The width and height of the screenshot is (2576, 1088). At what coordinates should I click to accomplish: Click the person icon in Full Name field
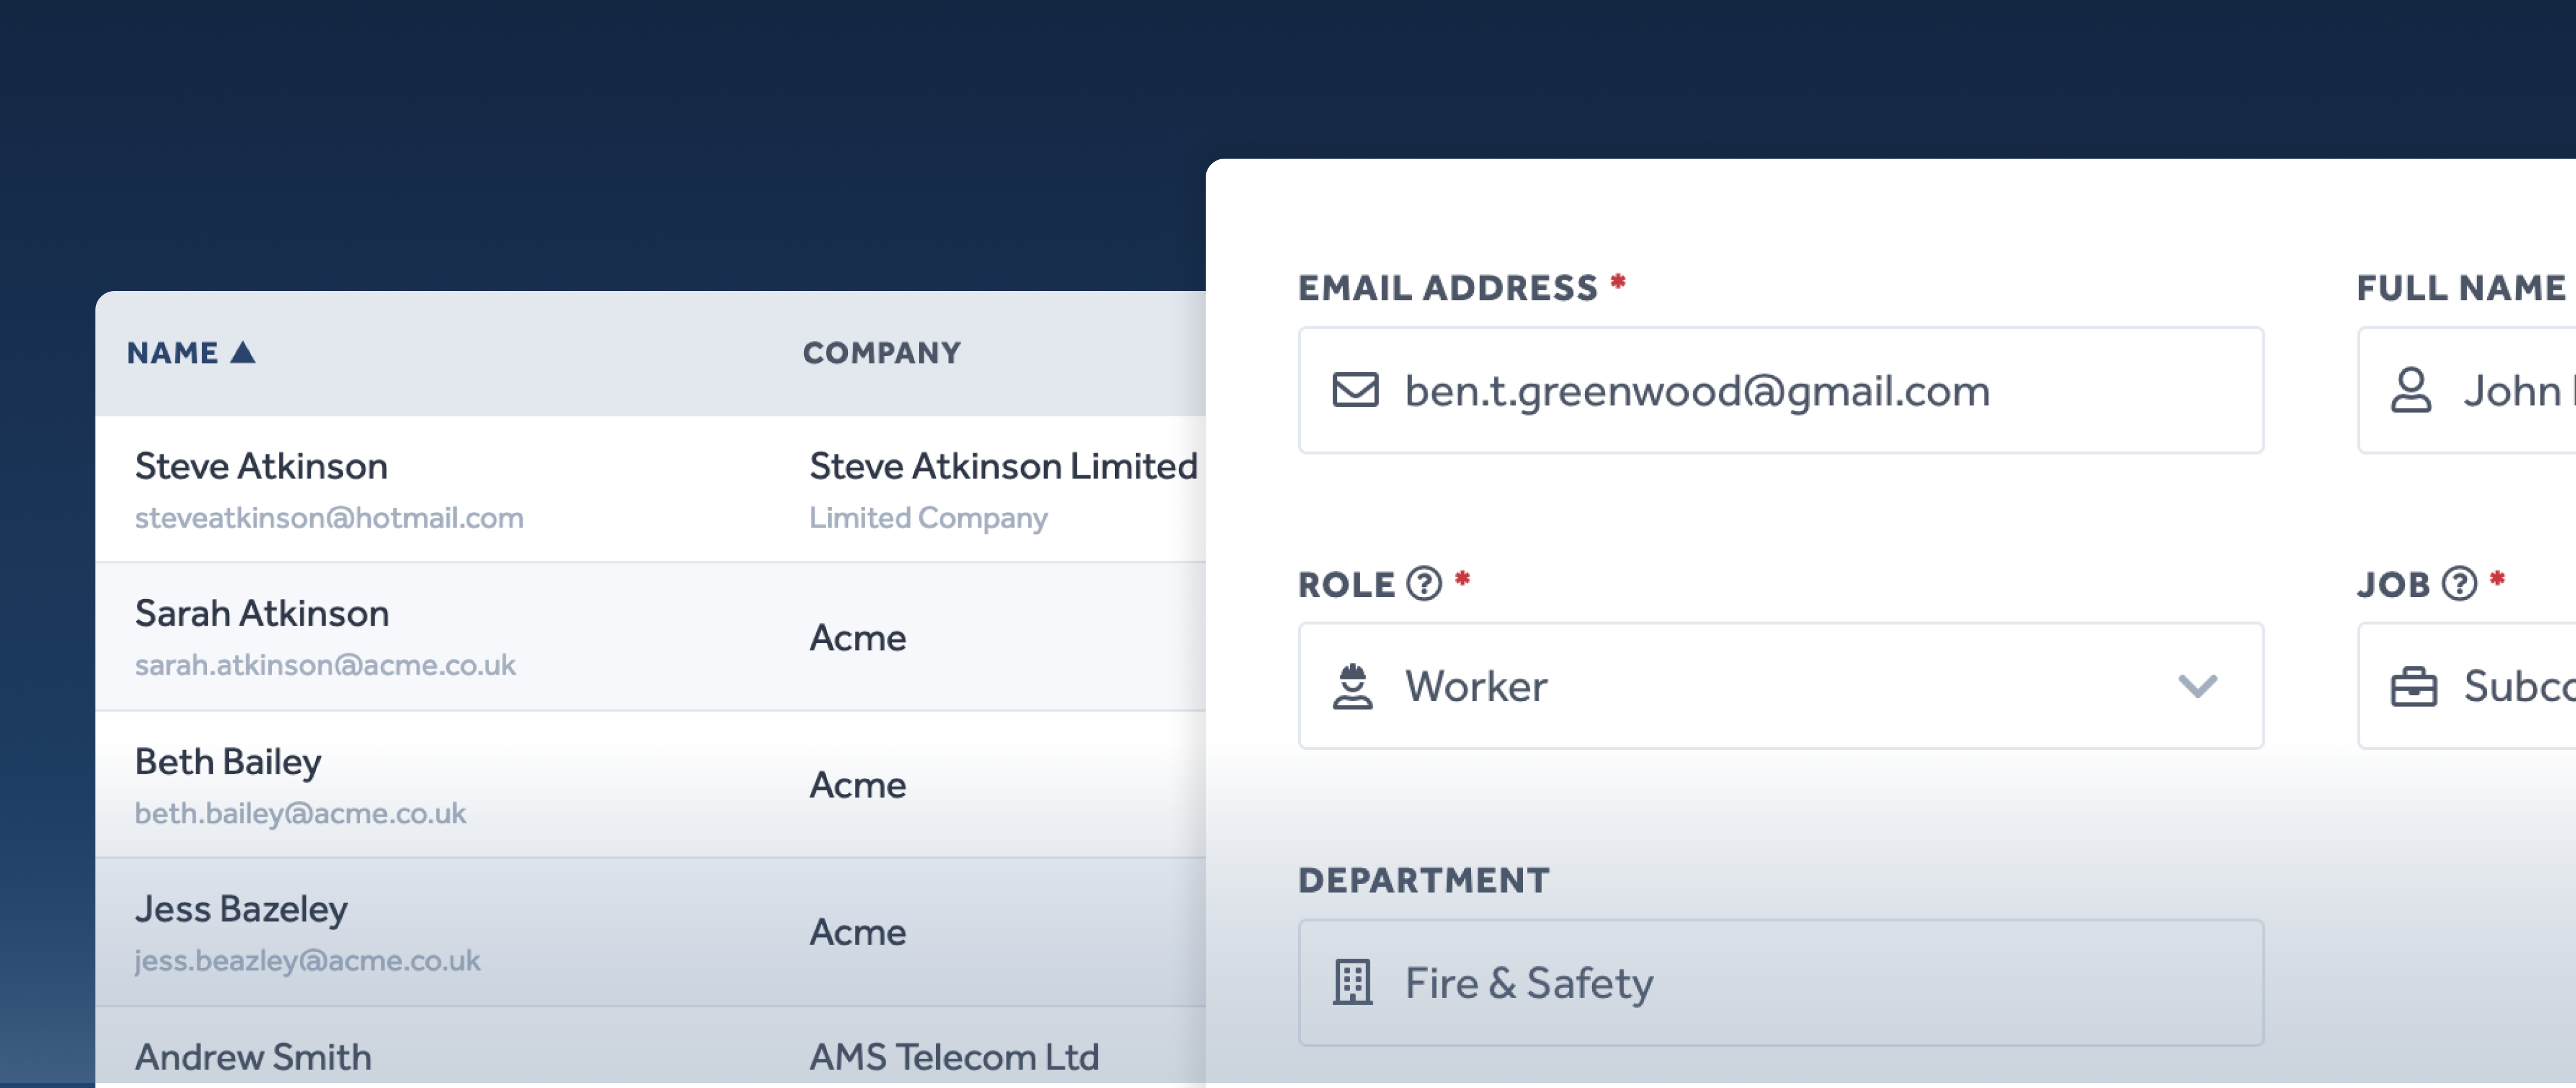tap(2410, 390)
